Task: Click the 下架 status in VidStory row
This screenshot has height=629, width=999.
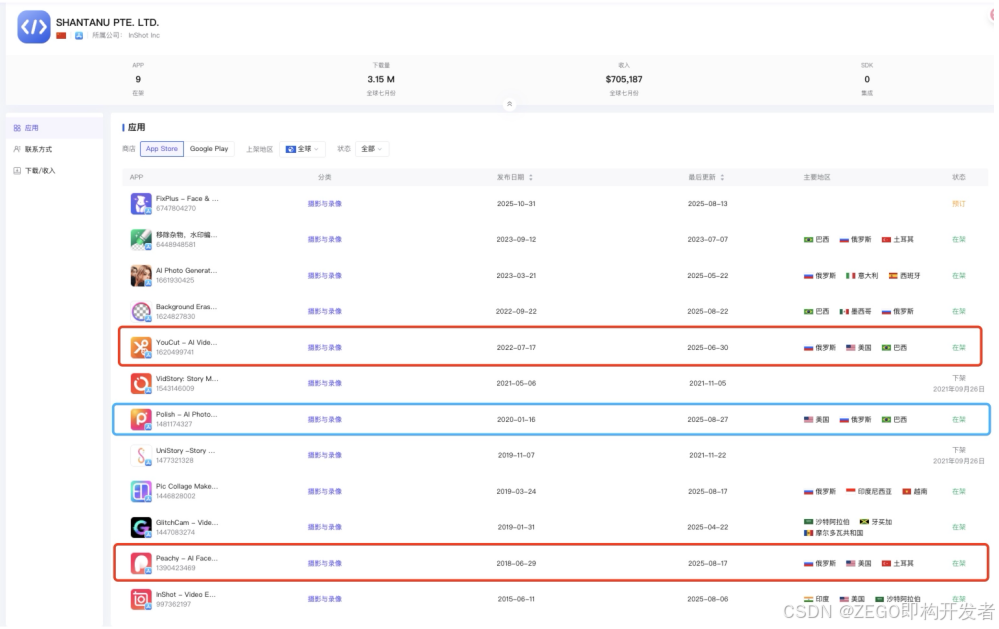Action: 958,378
